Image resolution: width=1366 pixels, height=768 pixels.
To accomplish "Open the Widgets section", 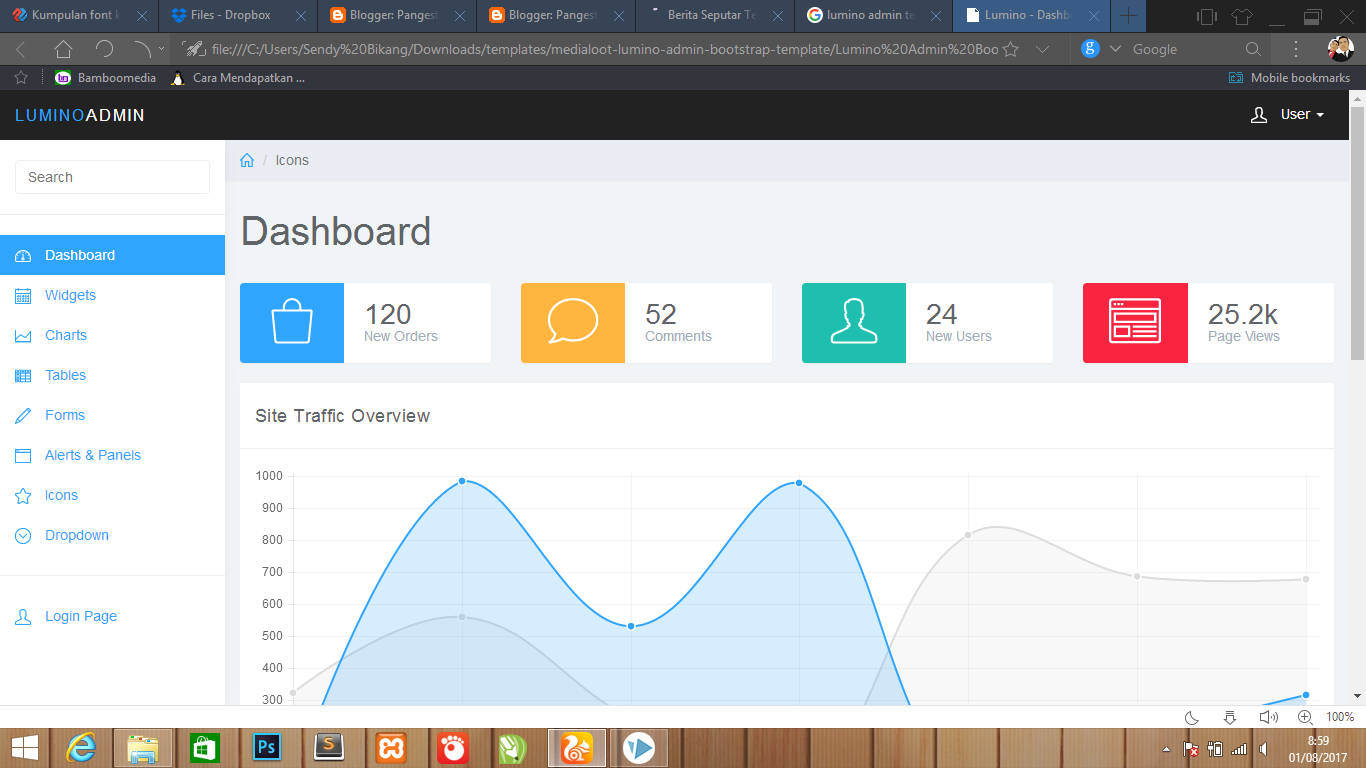I will pyautogui.click(x=70, y=295).
